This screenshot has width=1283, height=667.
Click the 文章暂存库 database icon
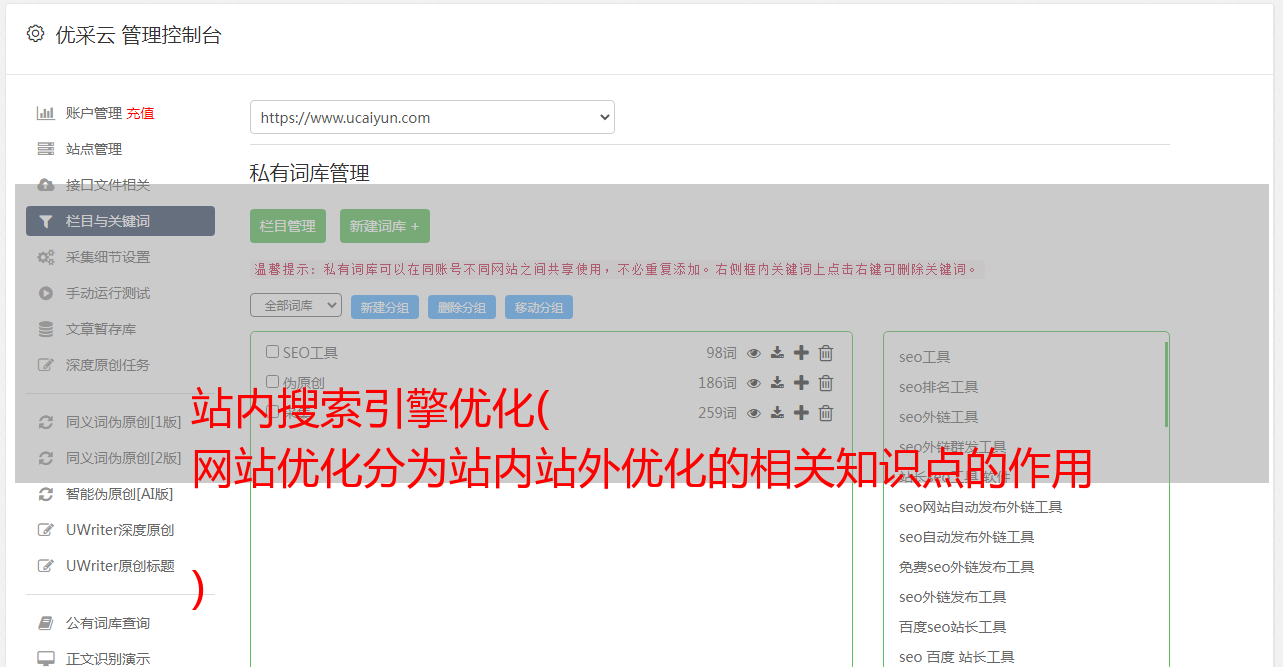(46, 329)
